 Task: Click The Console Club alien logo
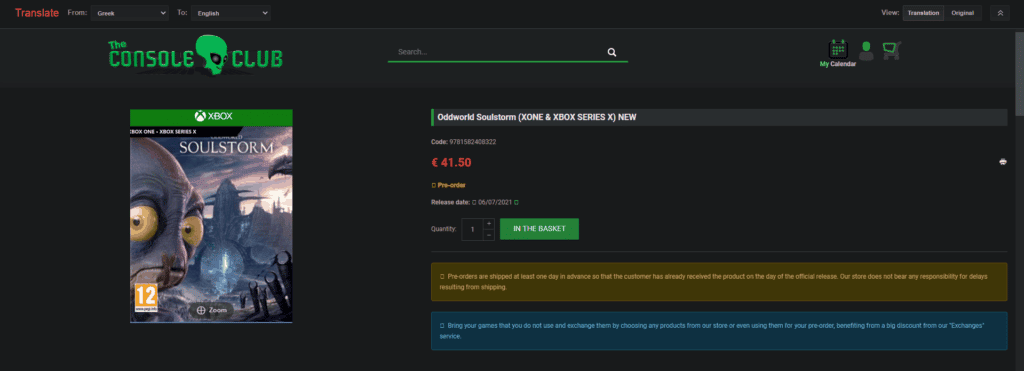tap(195, 55)
